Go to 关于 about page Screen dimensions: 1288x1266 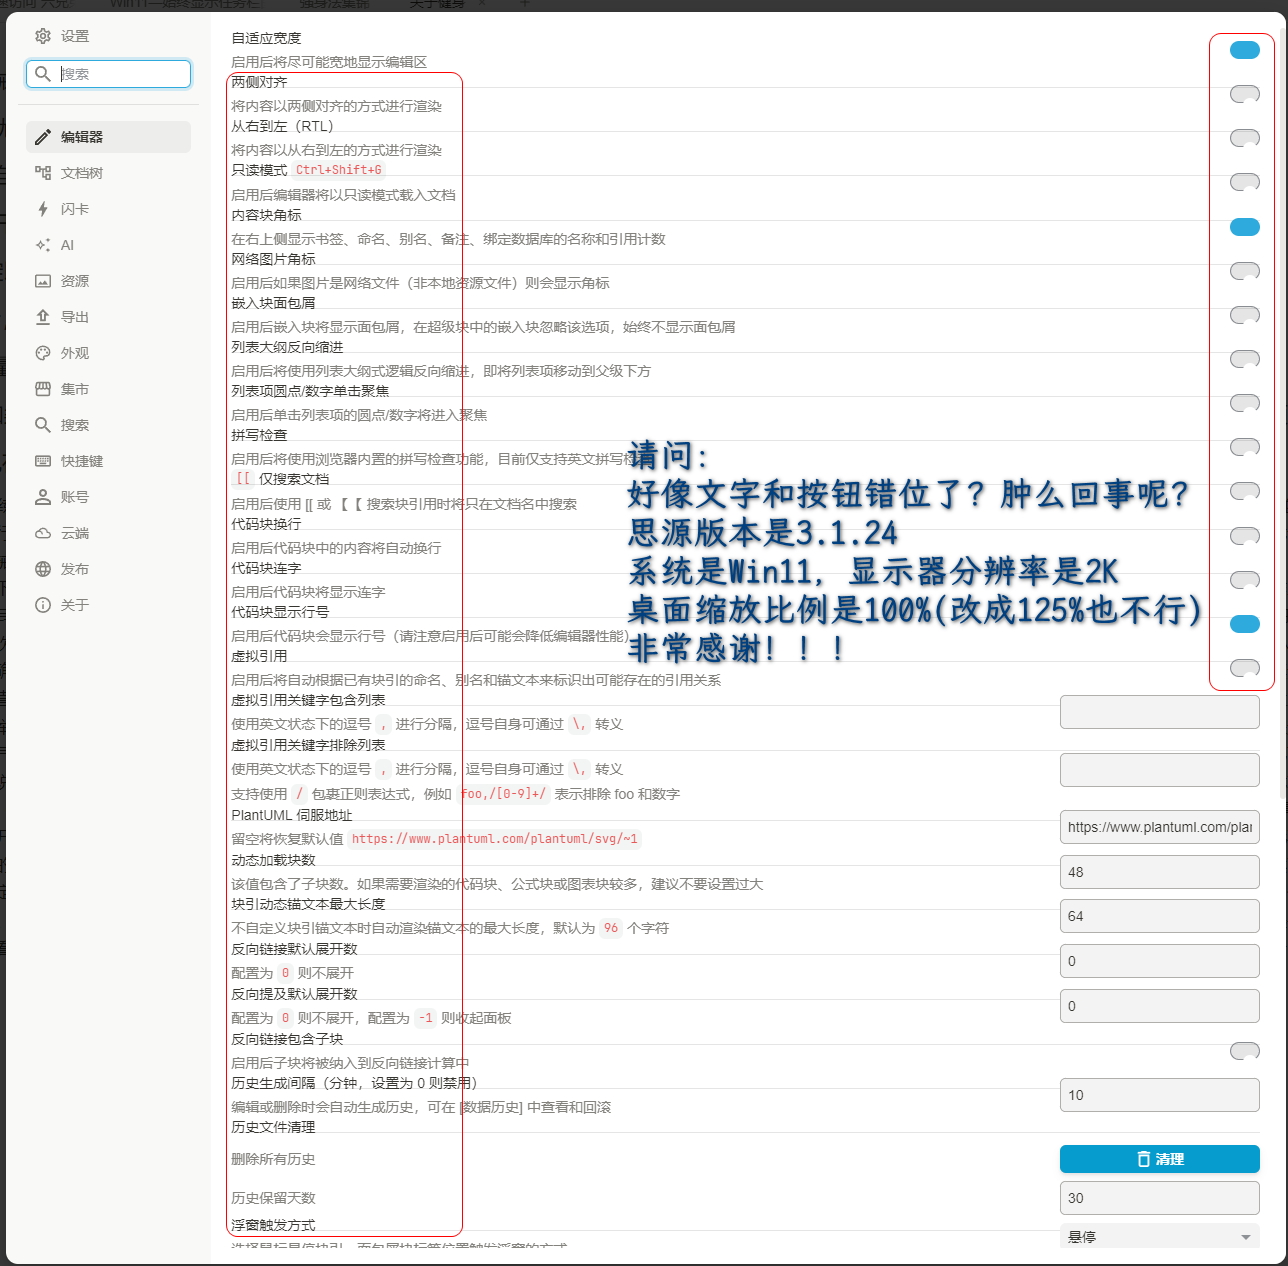(x=108, y=605)
